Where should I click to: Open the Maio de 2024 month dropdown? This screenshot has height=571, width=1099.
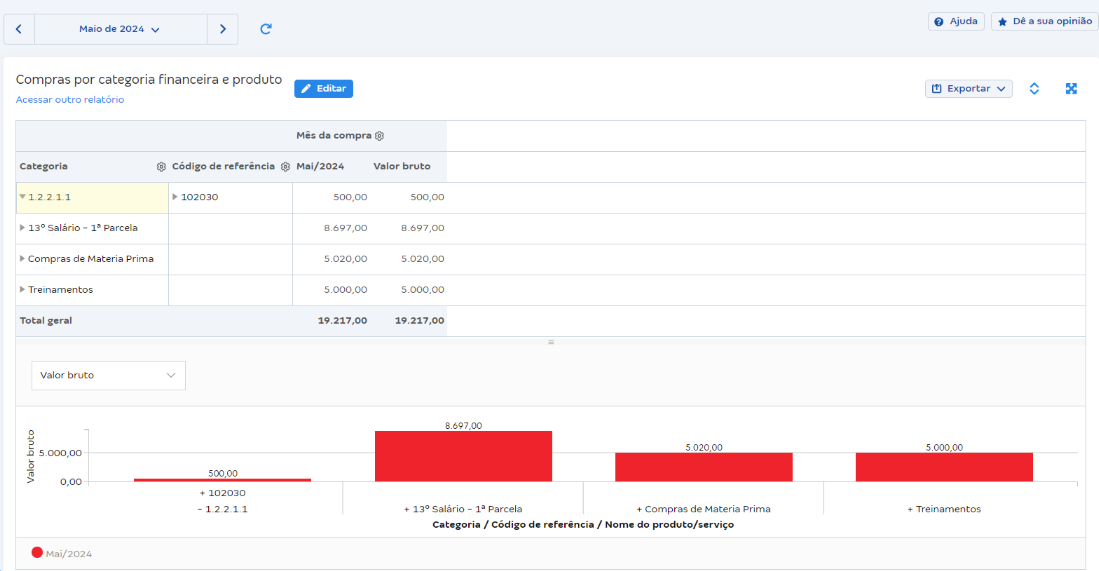coord(120,29)
